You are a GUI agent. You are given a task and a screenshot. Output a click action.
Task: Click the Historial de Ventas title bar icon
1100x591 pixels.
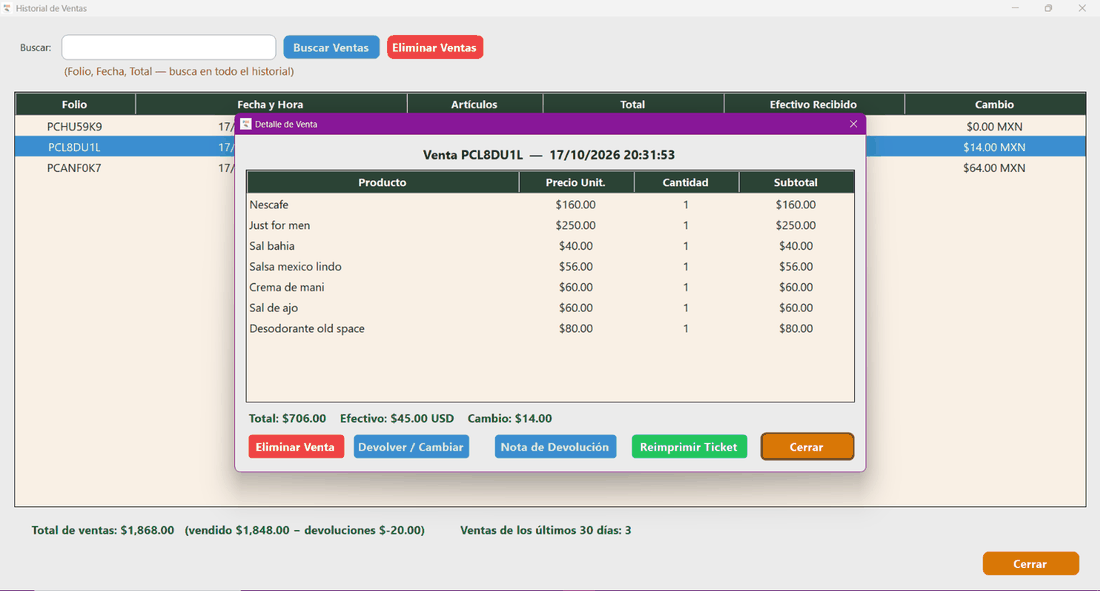(7, 8)
